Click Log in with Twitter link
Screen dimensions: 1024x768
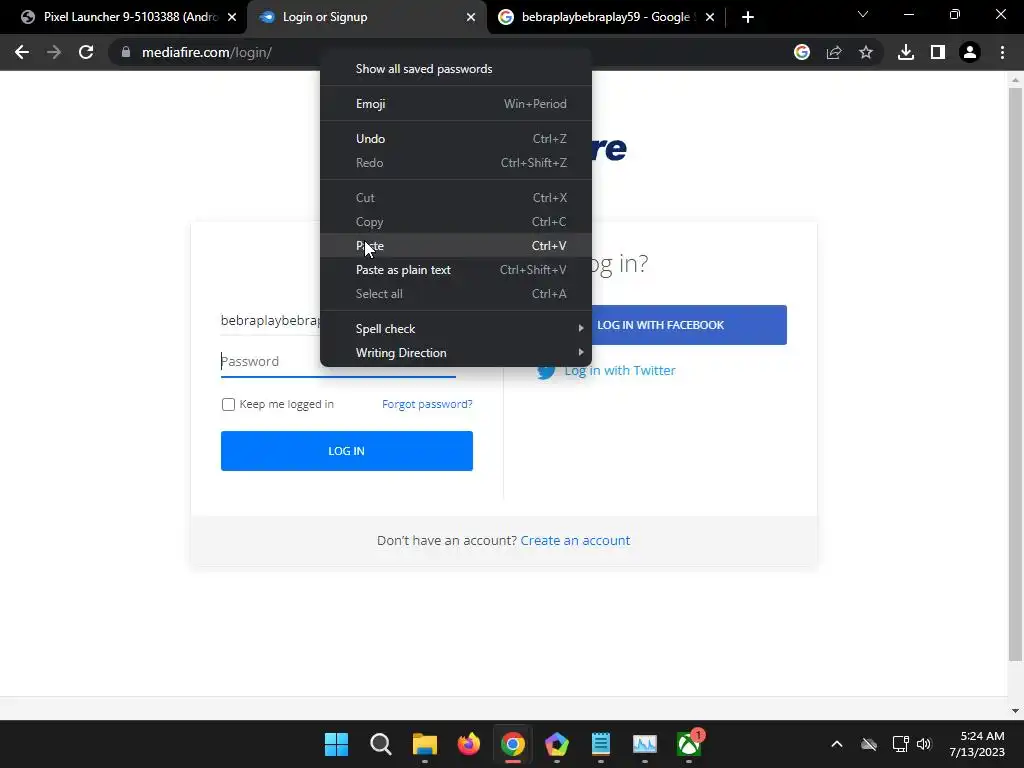pyautogui.click(x=620, y=370)
